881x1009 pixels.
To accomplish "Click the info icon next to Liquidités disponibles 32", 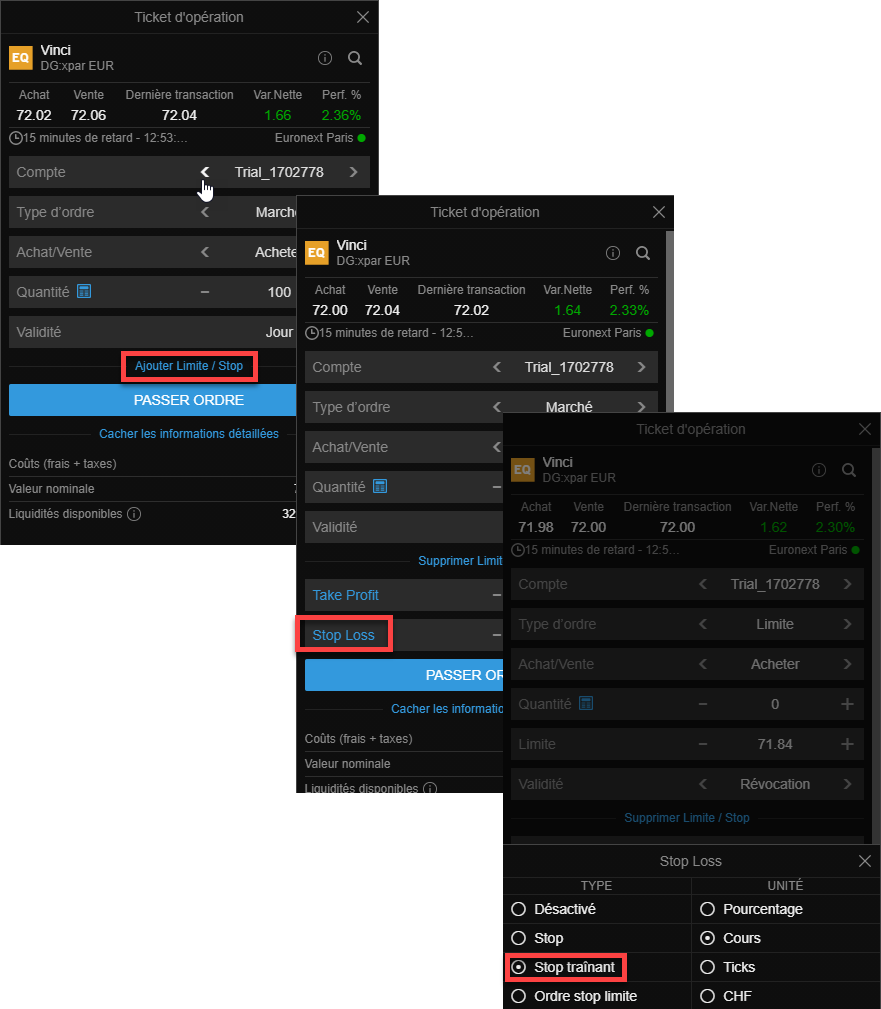I will click(134, 514).
